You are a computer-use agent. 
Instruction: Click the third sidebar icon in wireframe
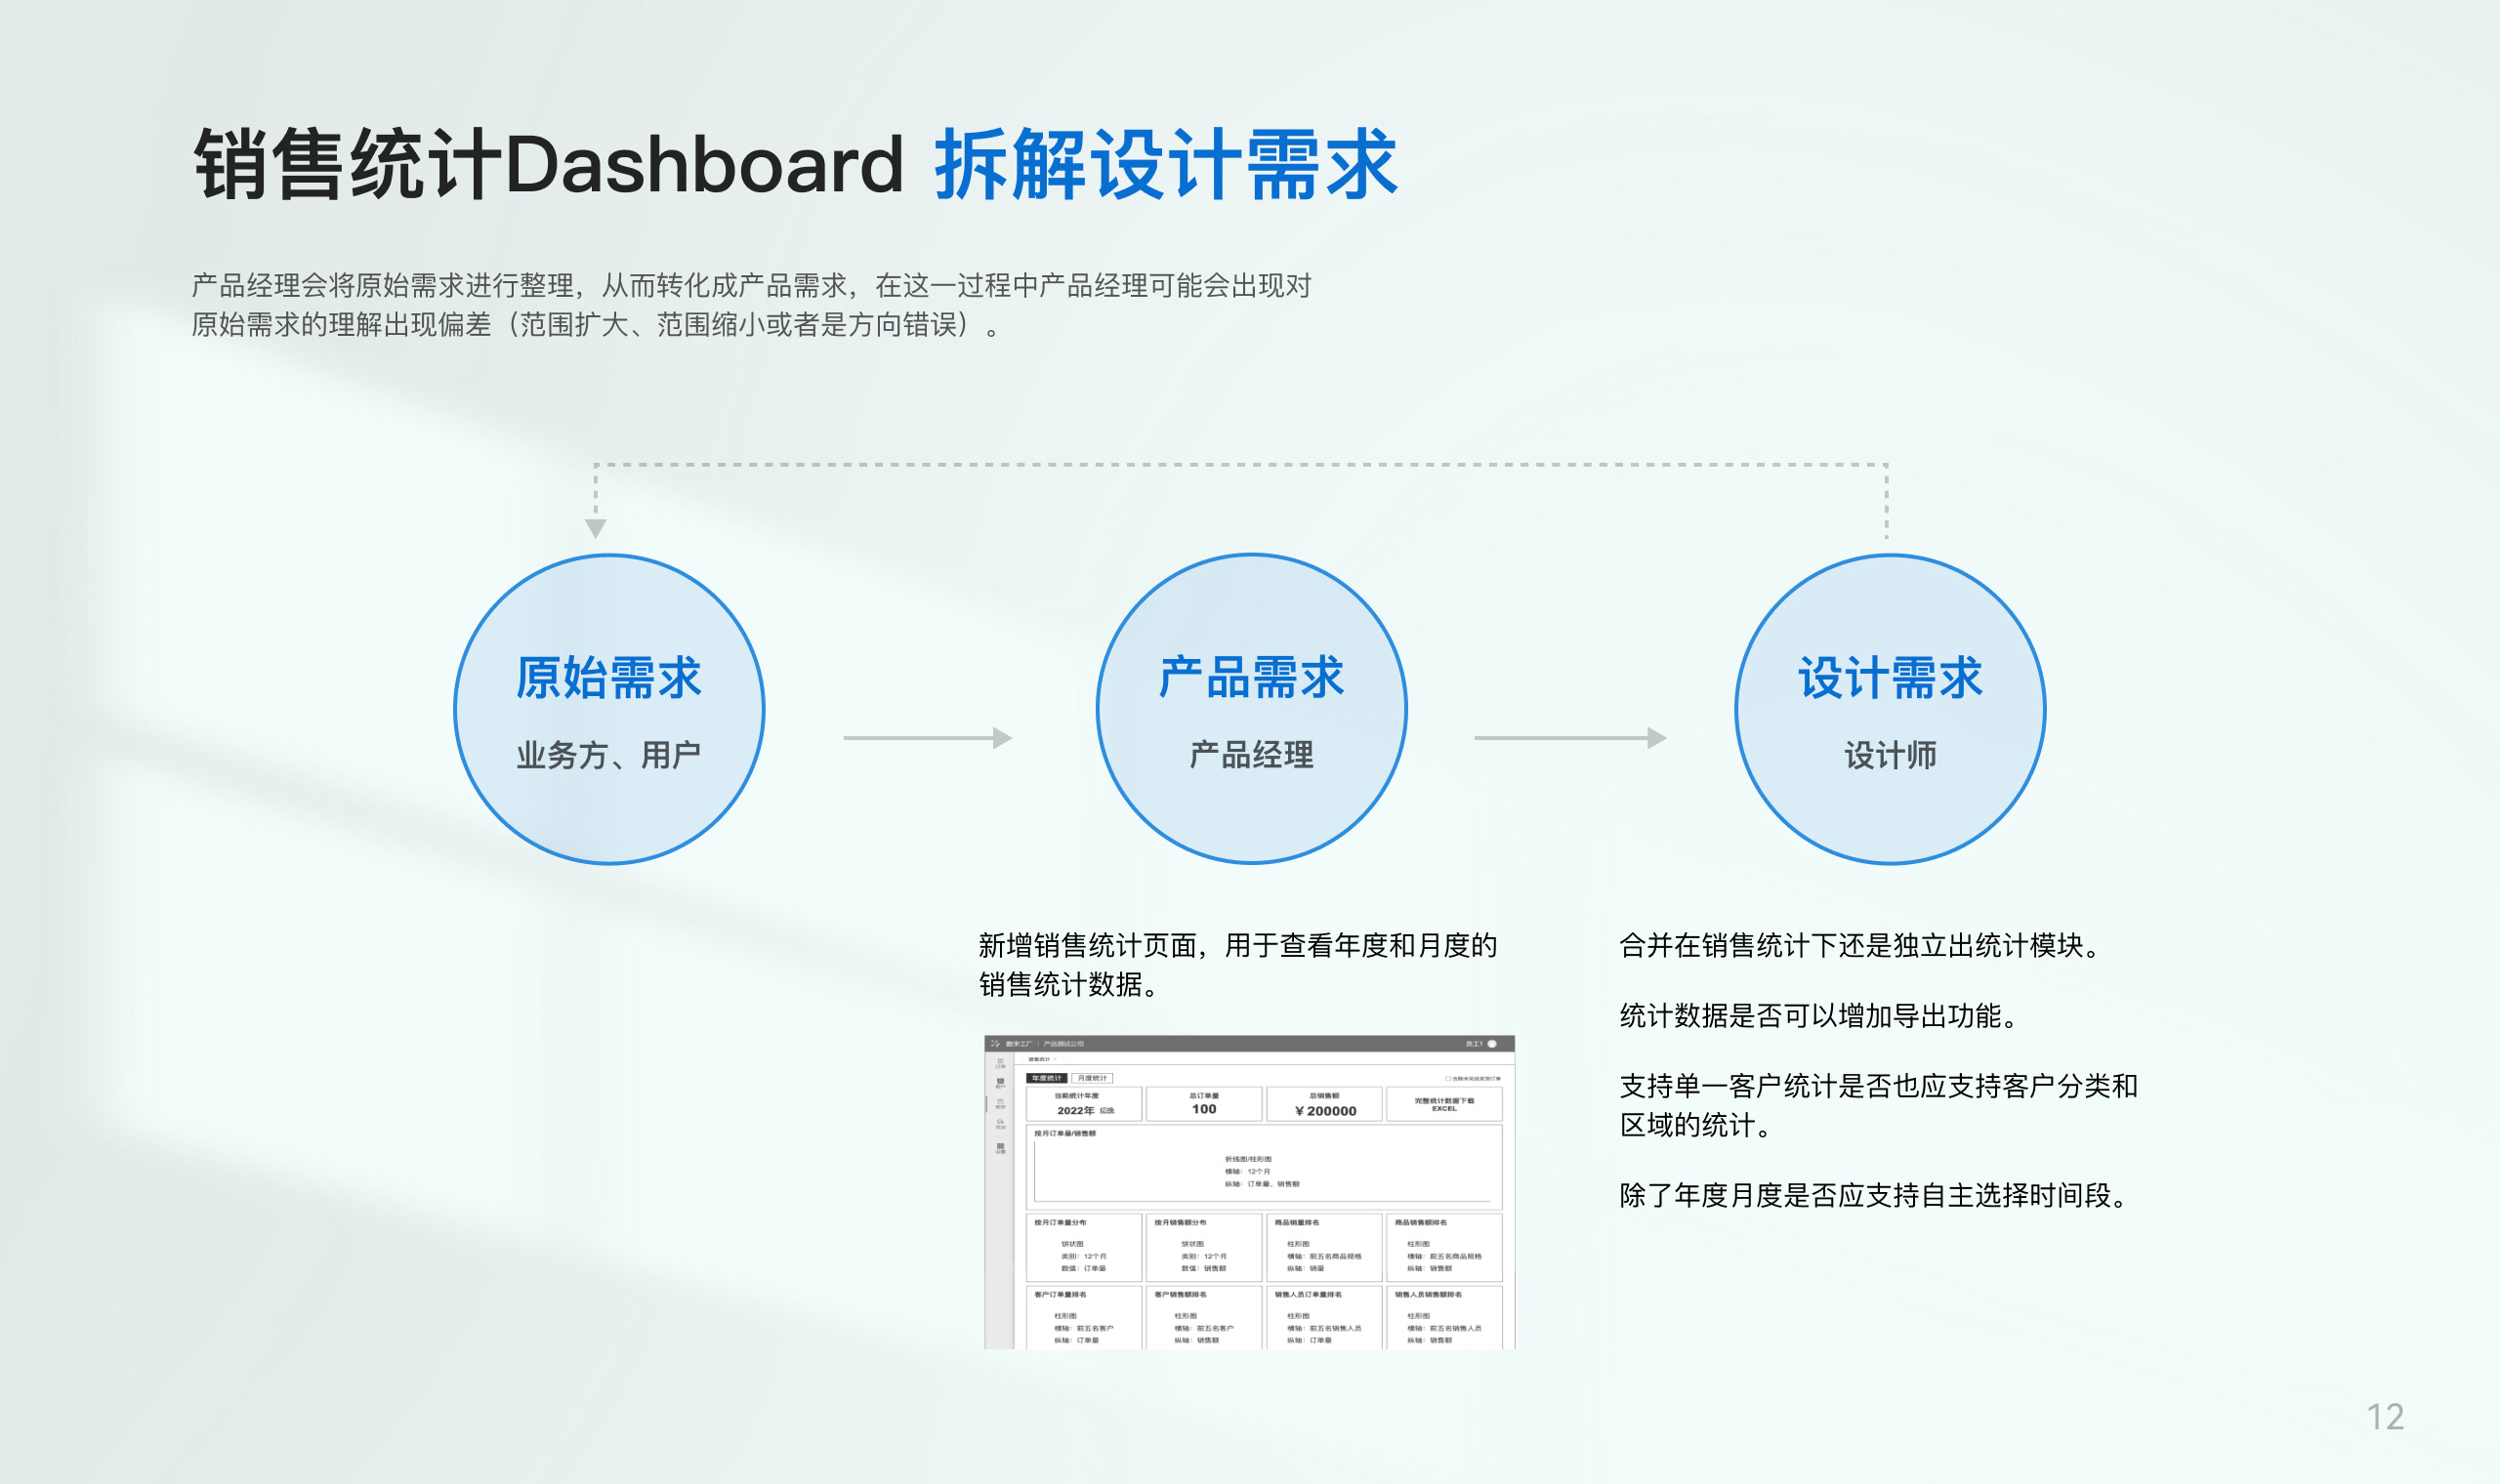point(1001,1104)
